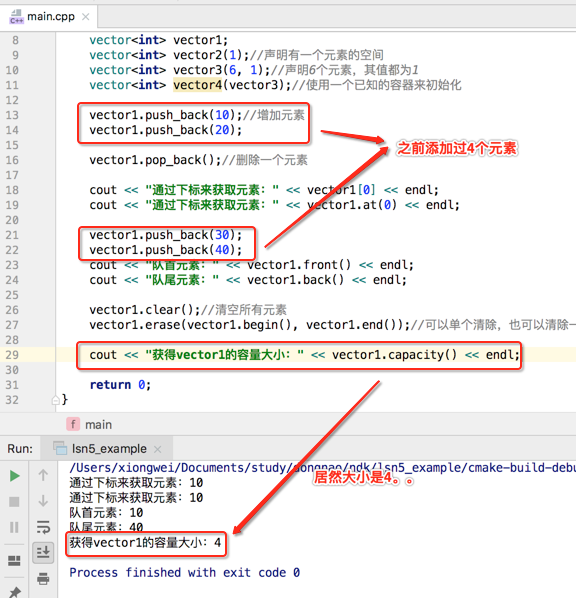Click the Down the stack trace arrow
The image size is (576, 598).
(x=43, y=501)
